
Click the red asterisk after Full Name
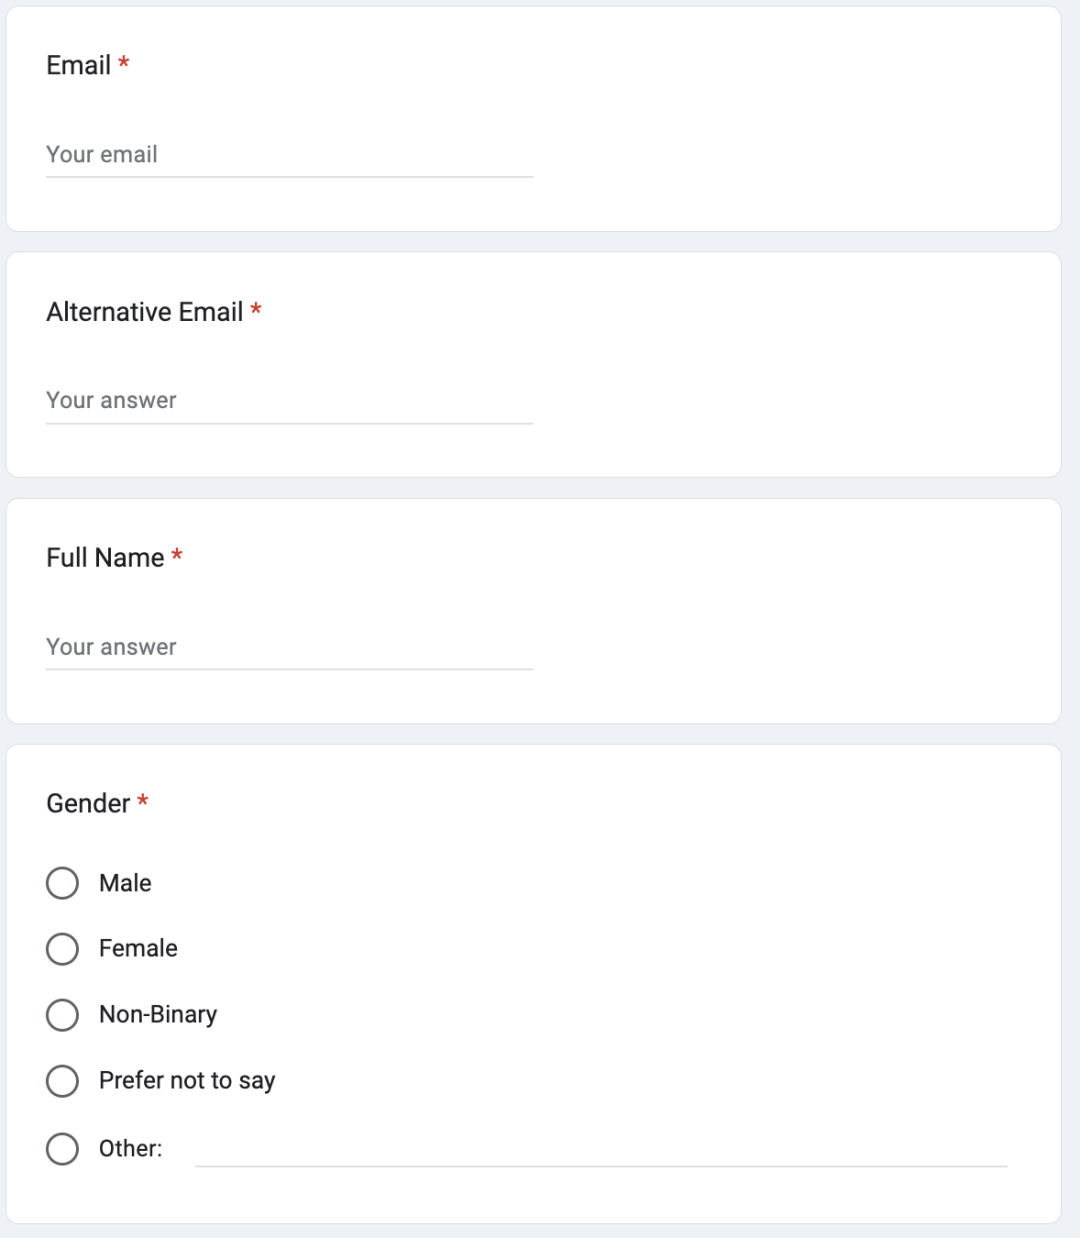(177, 556)
